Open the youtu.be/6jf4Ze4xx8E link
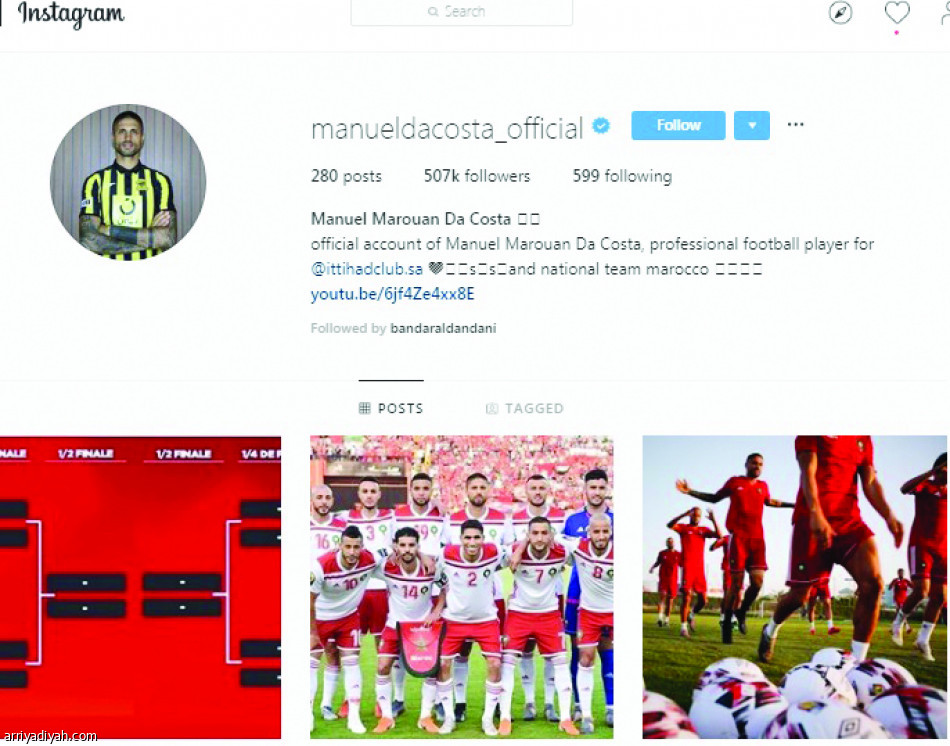 tap(392, 295)
